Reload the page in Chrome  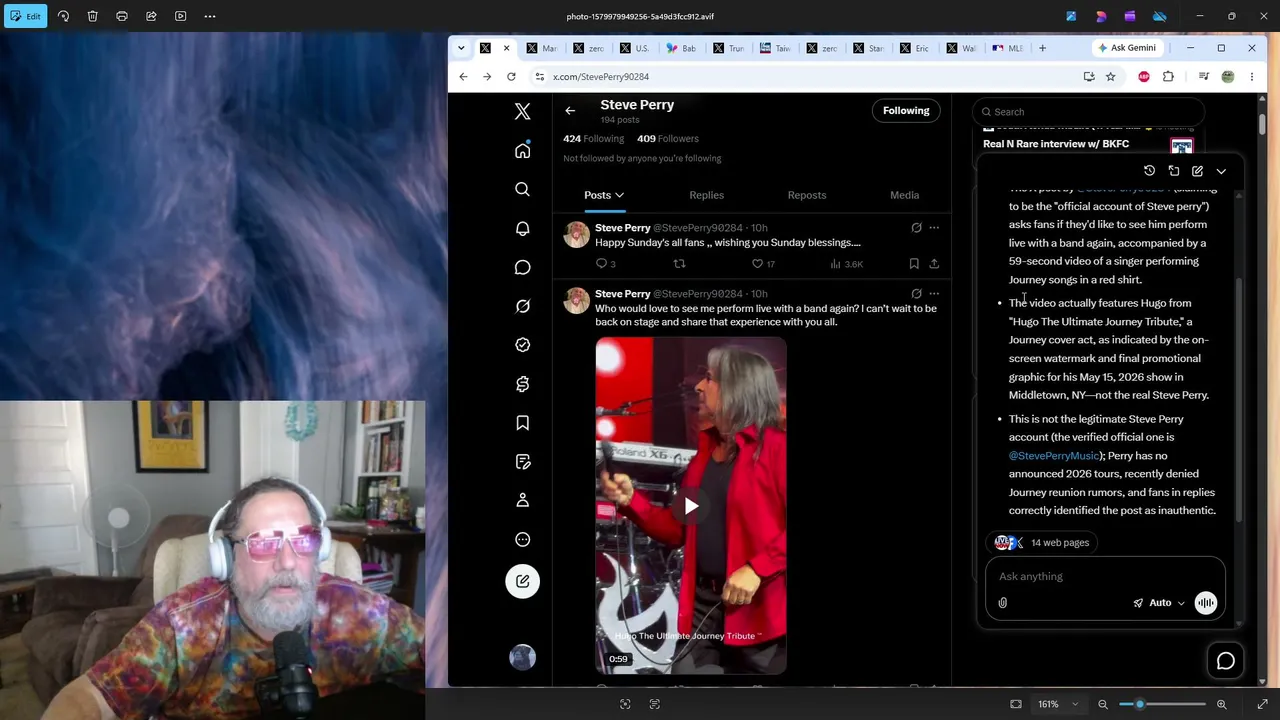511,77
